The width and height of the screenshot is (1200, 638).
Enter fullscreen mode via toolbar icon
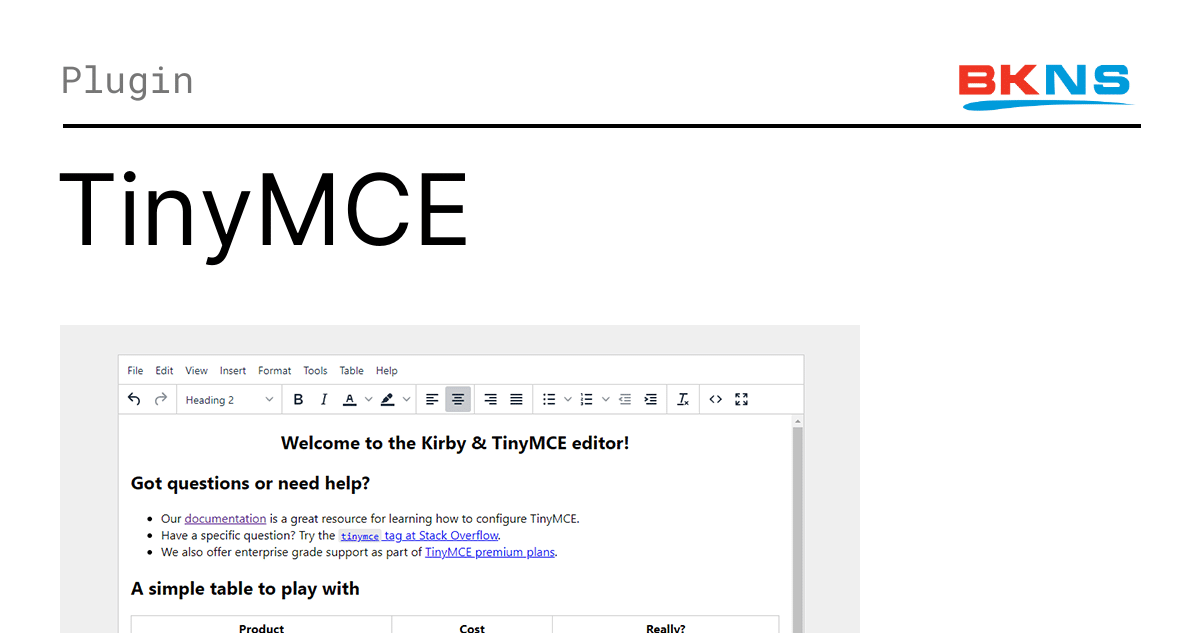point(741,399)
